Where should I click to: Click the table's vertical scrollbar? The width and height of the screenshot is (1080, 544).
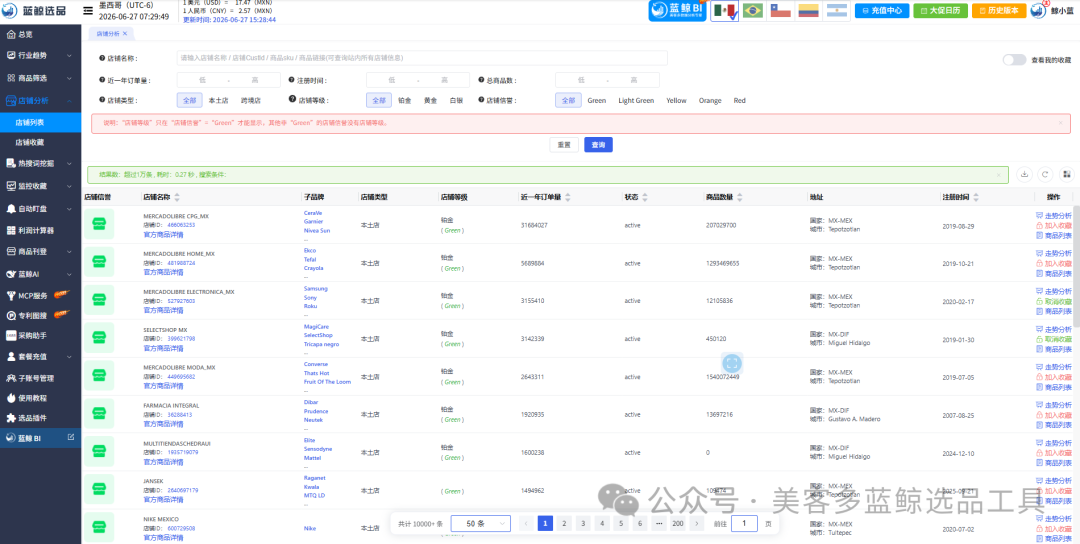pos(1076,265)
